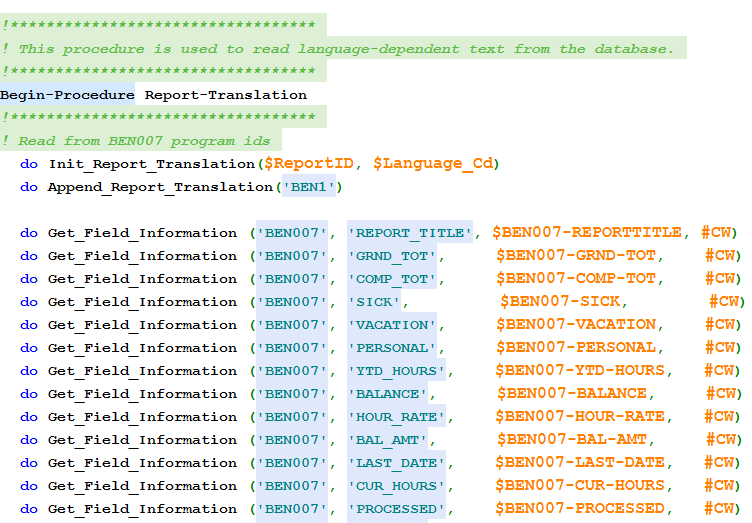Click the '$BEN007-COMP-TOT' variable
The height and width of the screenshot is (523, 752).
tap(576, 279)
